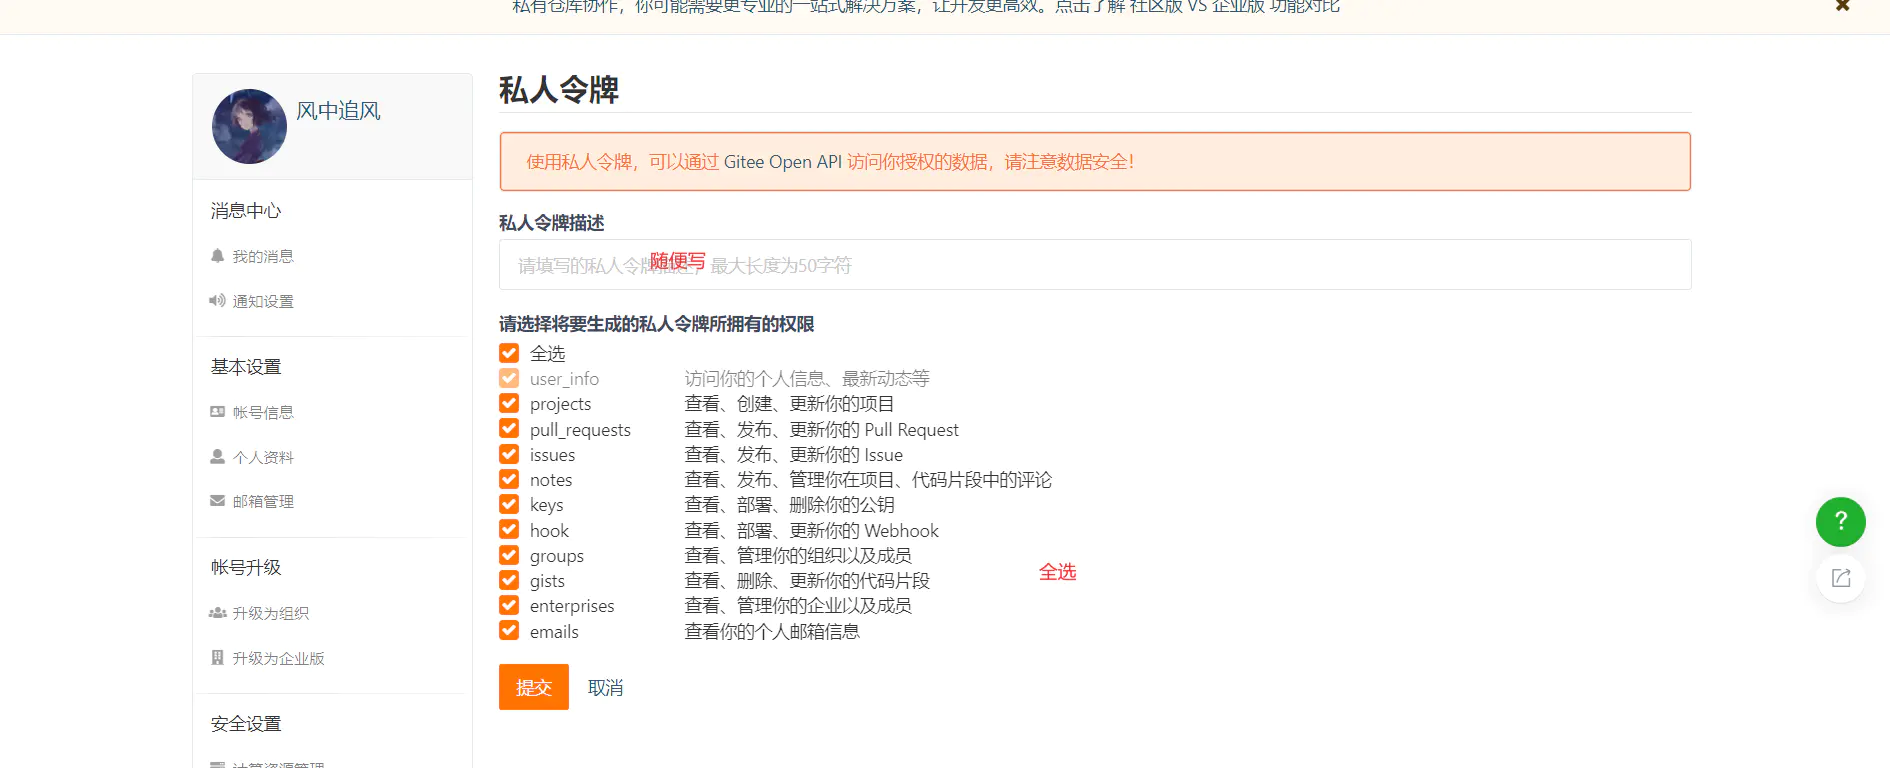Click the feedback external-link floating icon
The height and width of the screenshot is (768, 1890).
(x=1841, y=578)
